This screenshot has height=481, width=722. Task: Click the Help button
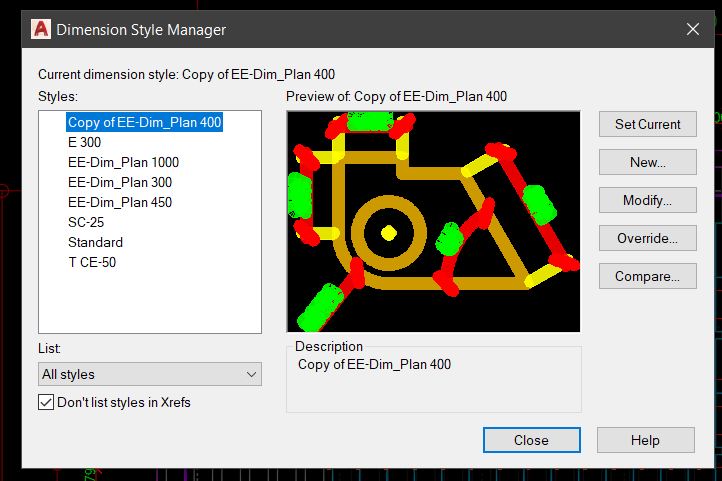point(646,440)
